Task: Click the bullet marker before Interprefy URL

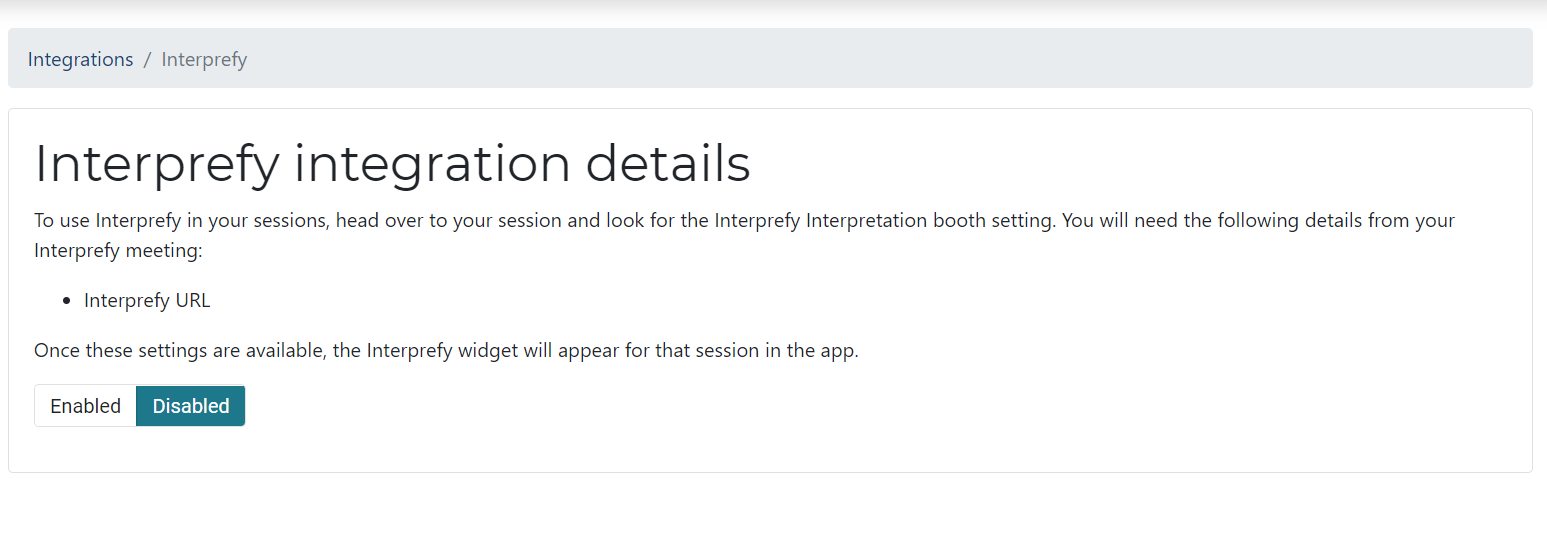Action: coord(67,301)
